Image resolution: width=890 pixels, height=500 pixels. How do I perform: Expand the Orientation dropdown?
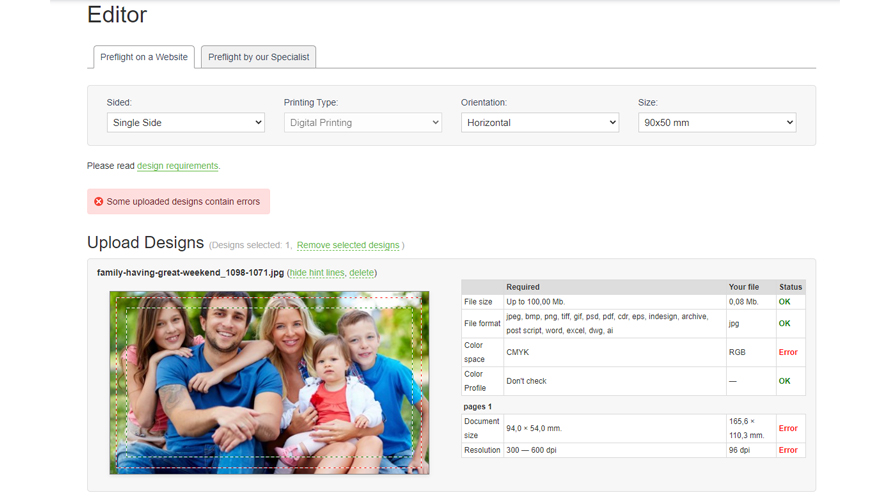[x=540, y=123]
